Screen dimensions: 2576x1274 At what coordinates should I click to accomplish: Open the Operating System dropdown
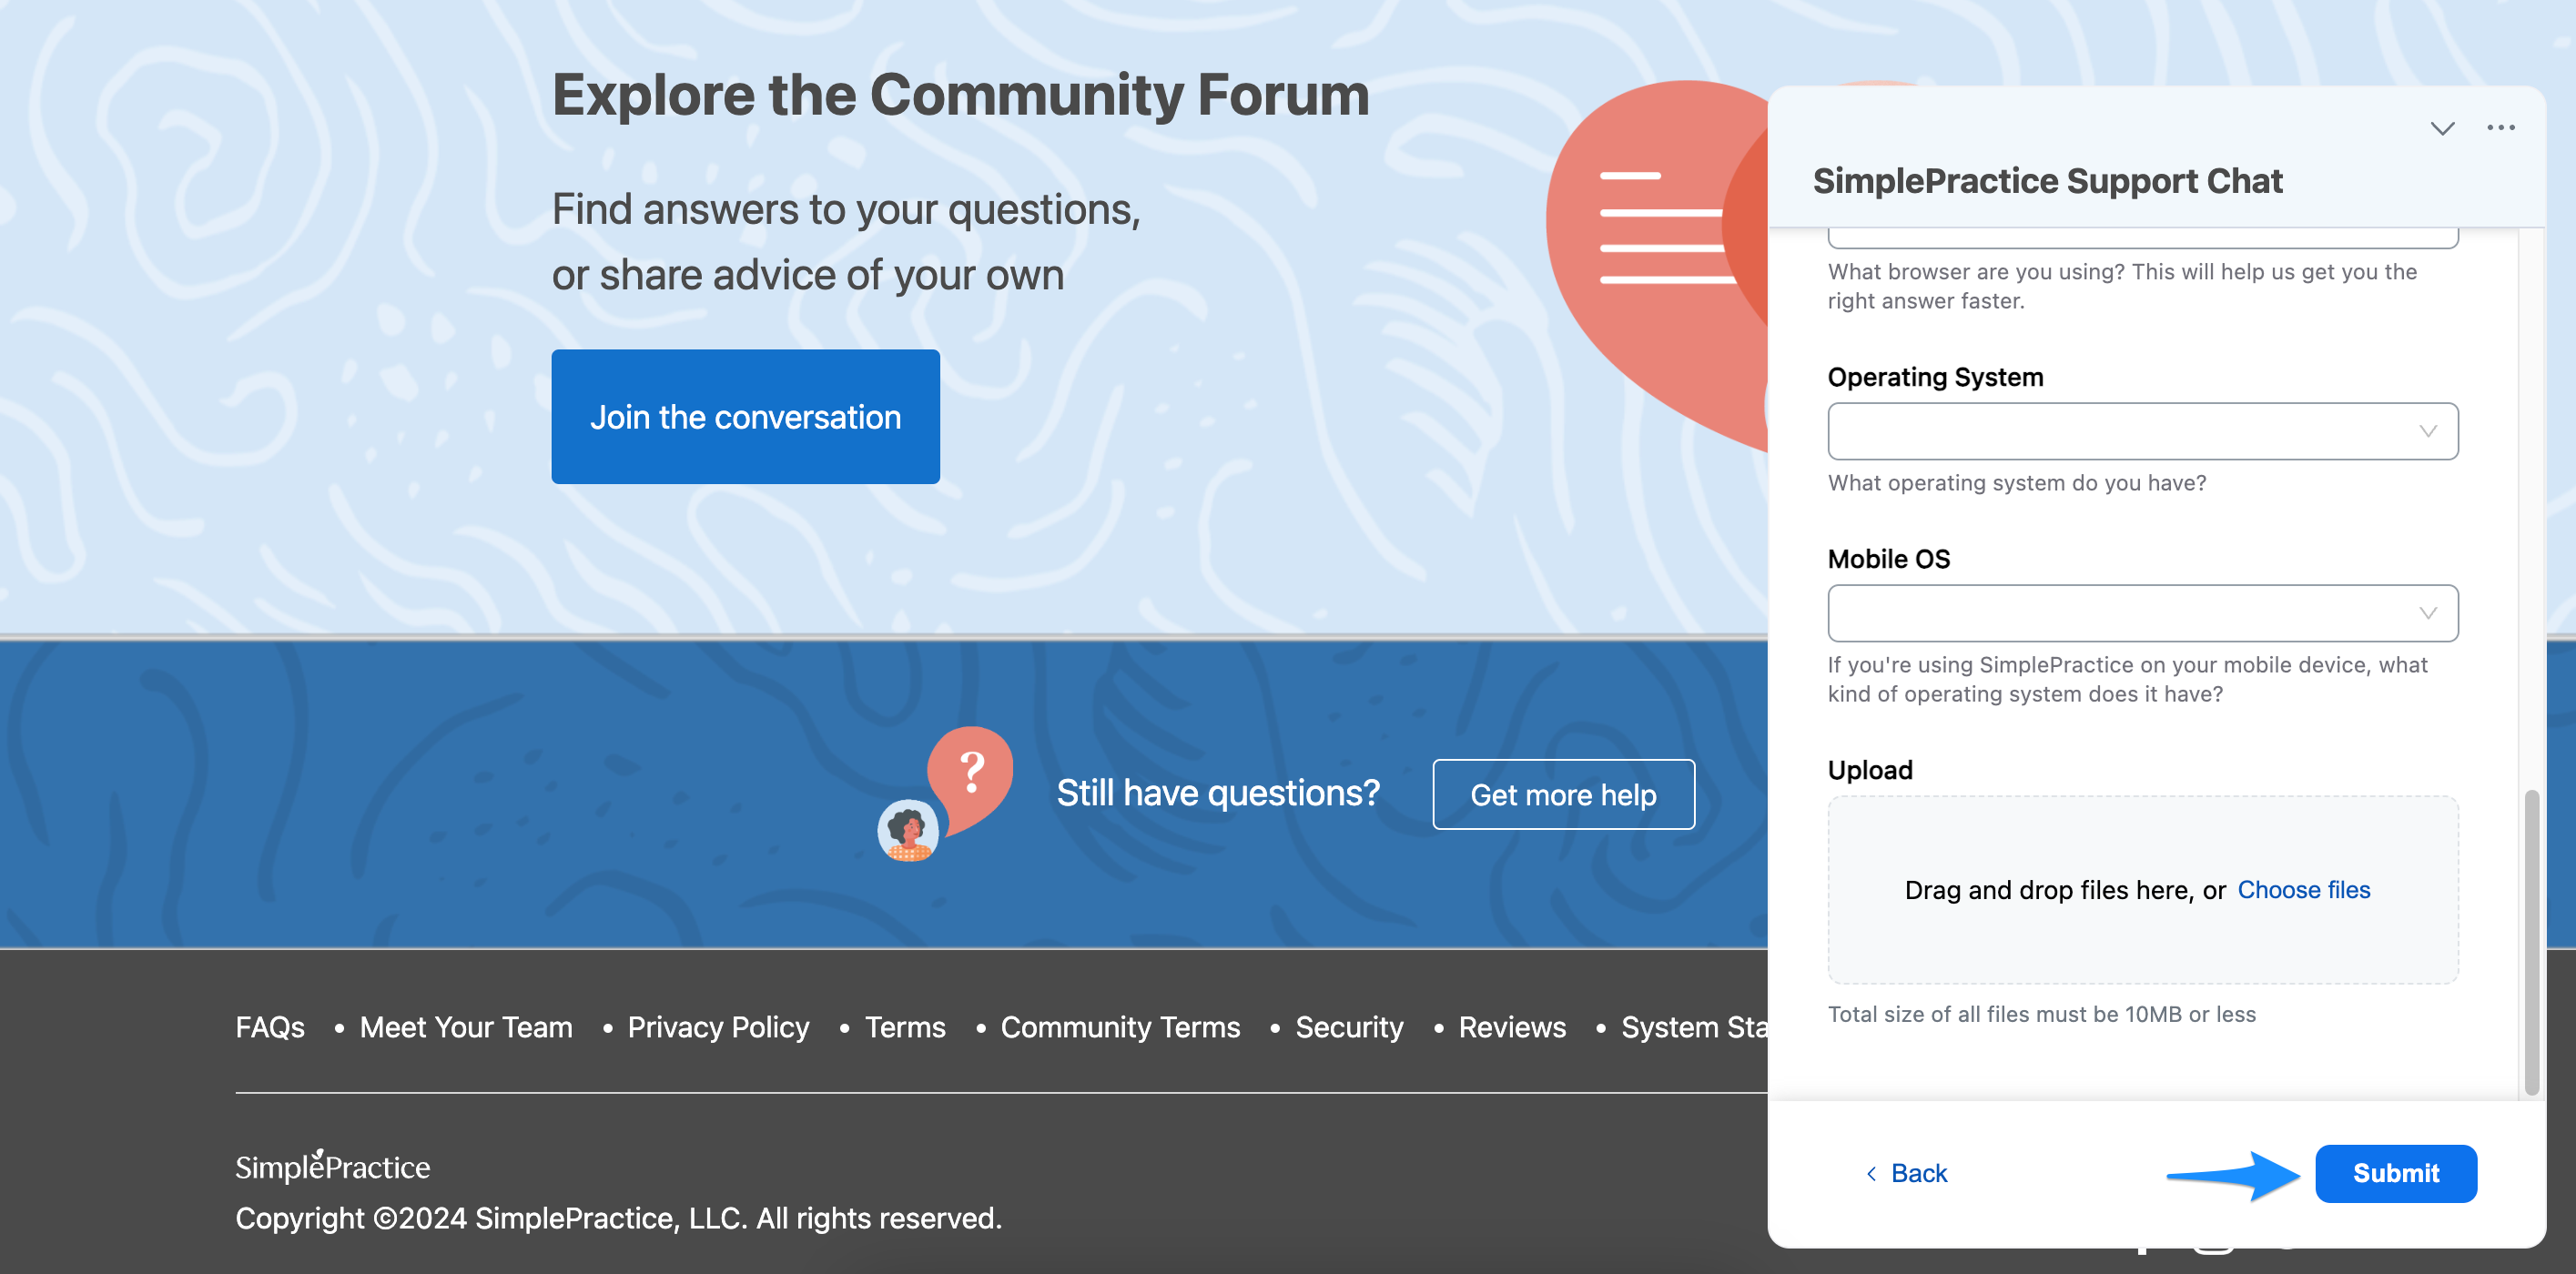[x=2142, y=431]
